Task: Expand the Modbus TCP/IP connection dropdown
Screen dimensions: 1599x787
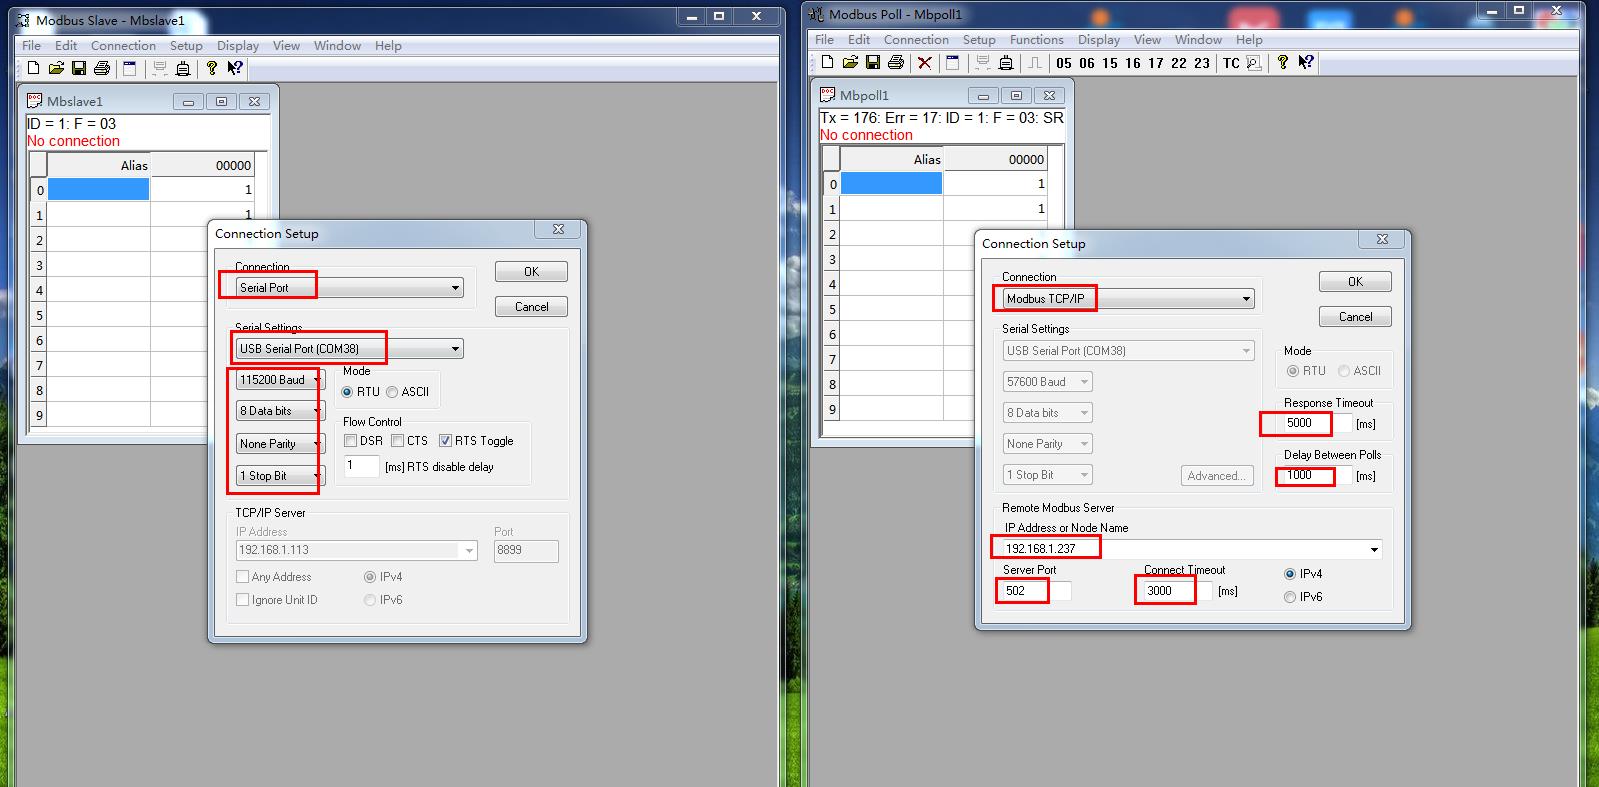Action: coord(1246,299)
